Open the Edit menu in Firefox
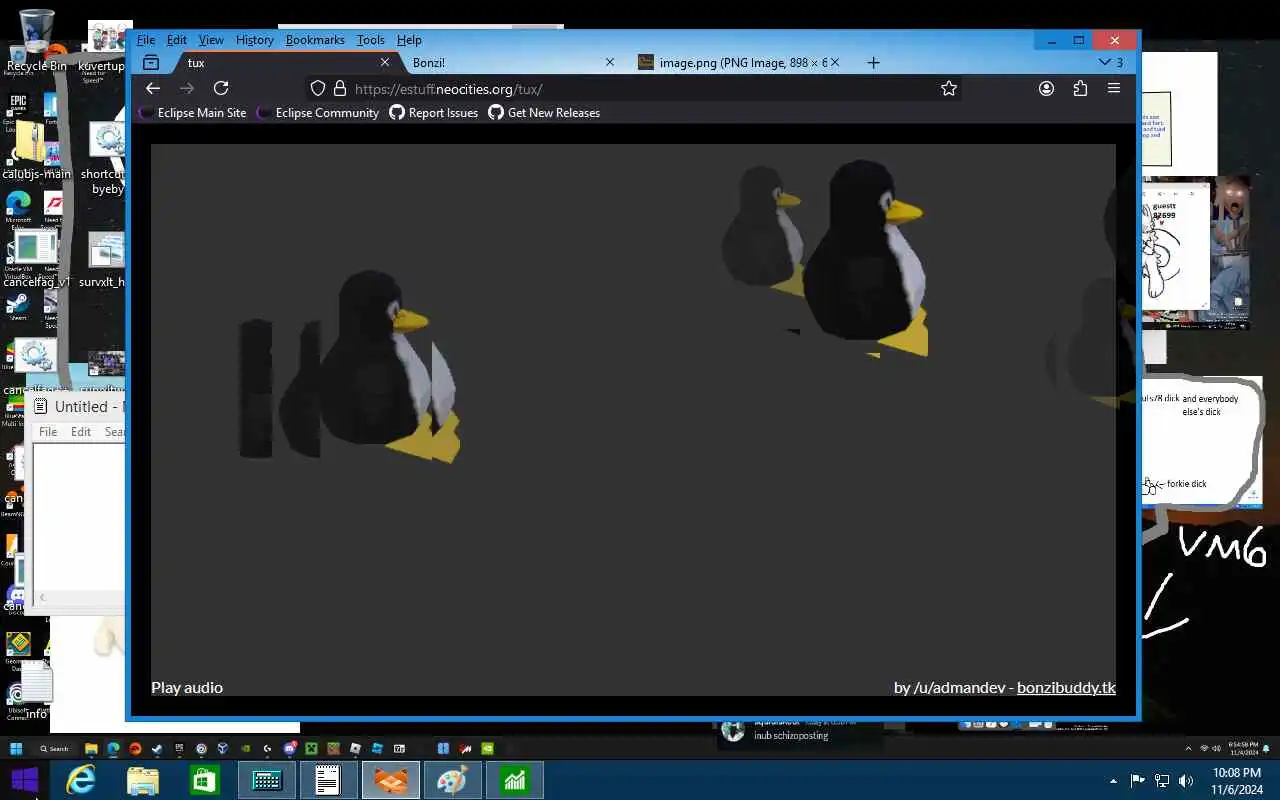 pos(177,40)
